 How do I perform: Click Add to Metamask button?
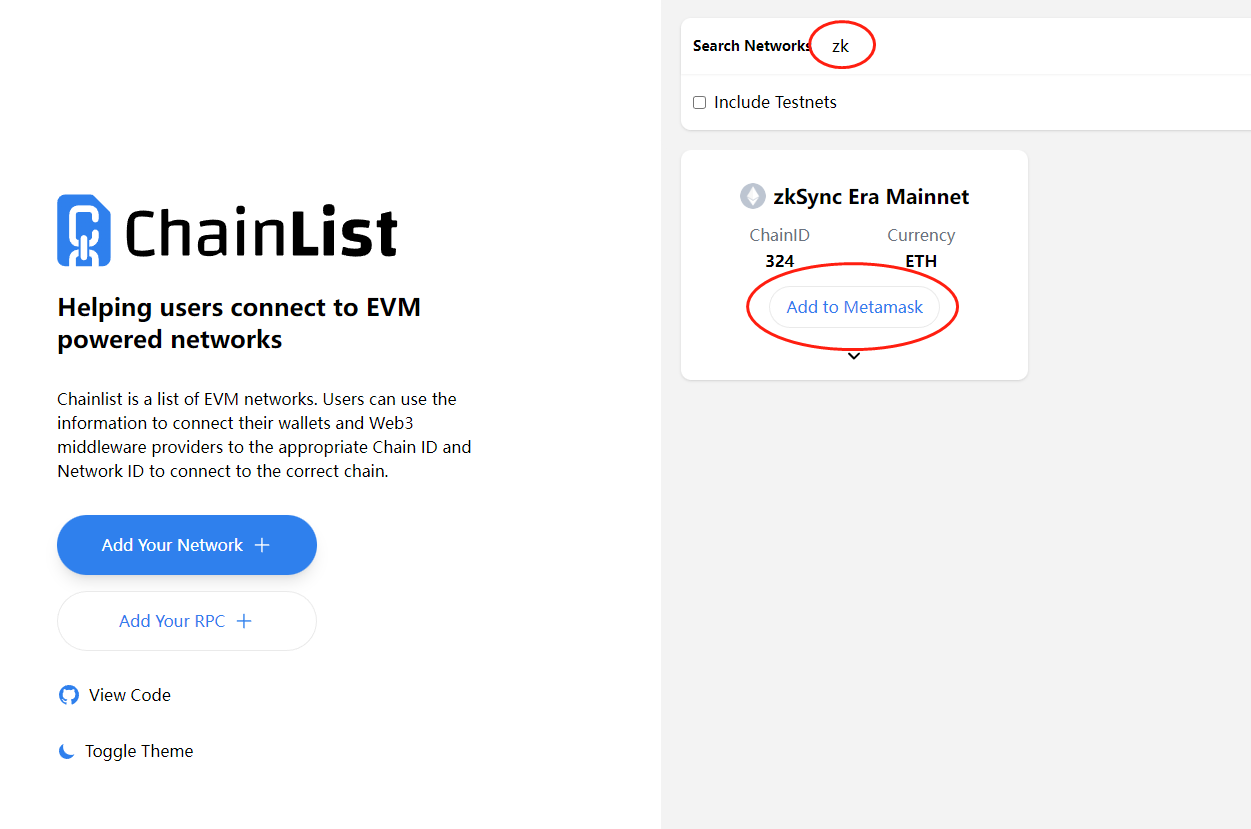[854, 307]
